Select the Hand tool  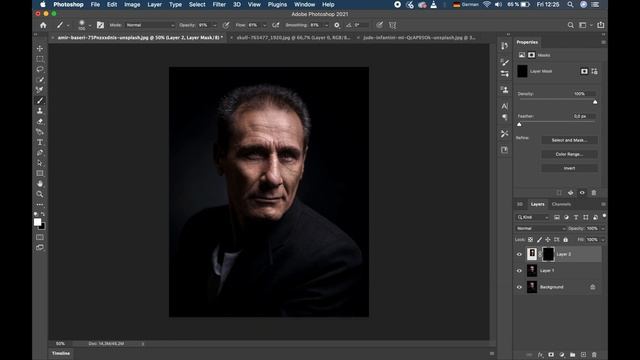(40, 184)
